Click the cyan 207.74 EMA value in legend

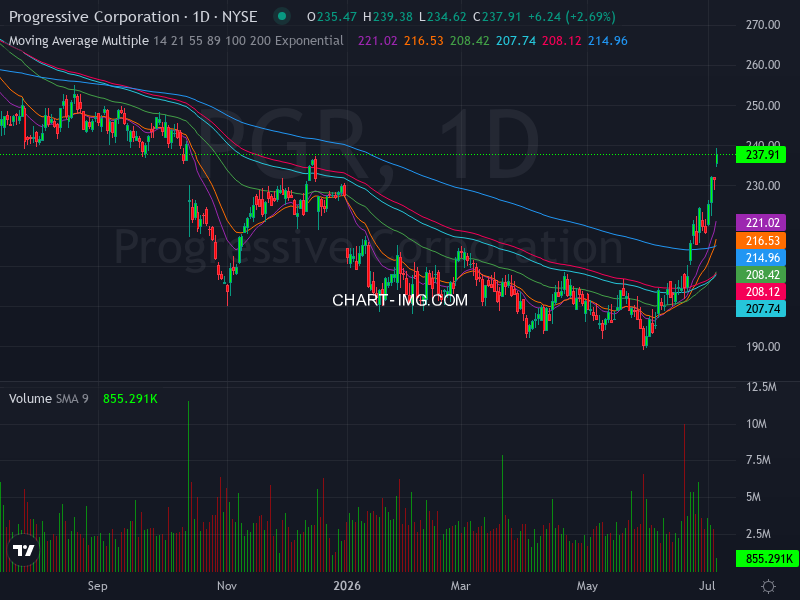516,41
